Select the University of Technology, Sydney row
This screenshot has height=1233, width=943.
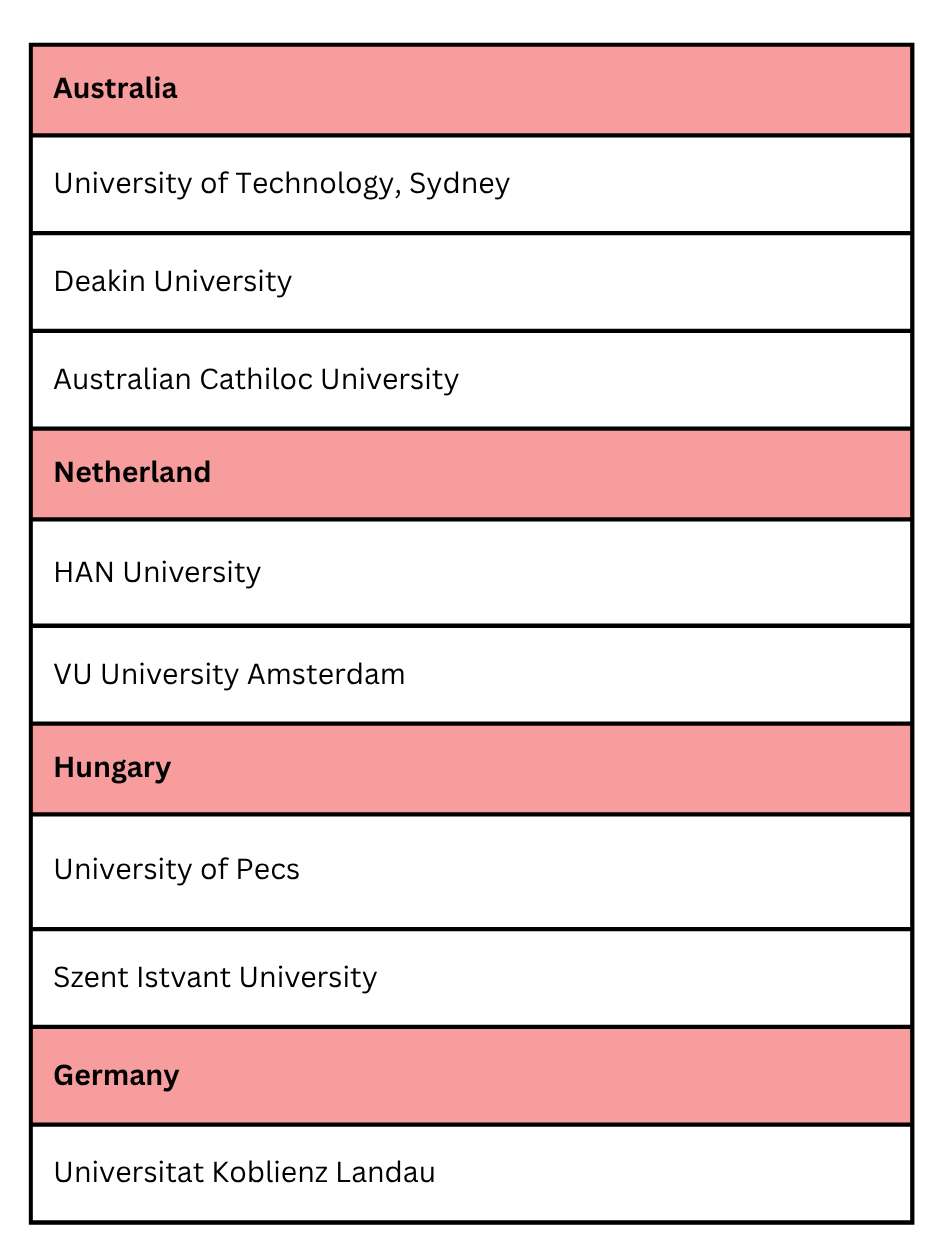[471, 184]
